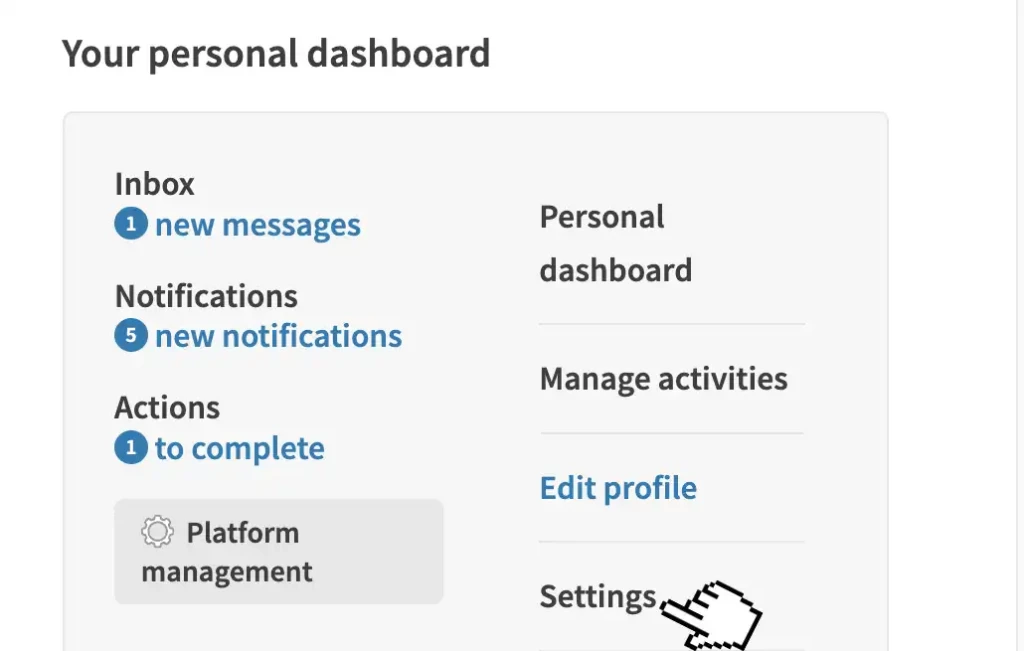This screenshot has height=651, width=1024.
Task: Click the gear icon beside Platform management
Action: pos(157,532)
